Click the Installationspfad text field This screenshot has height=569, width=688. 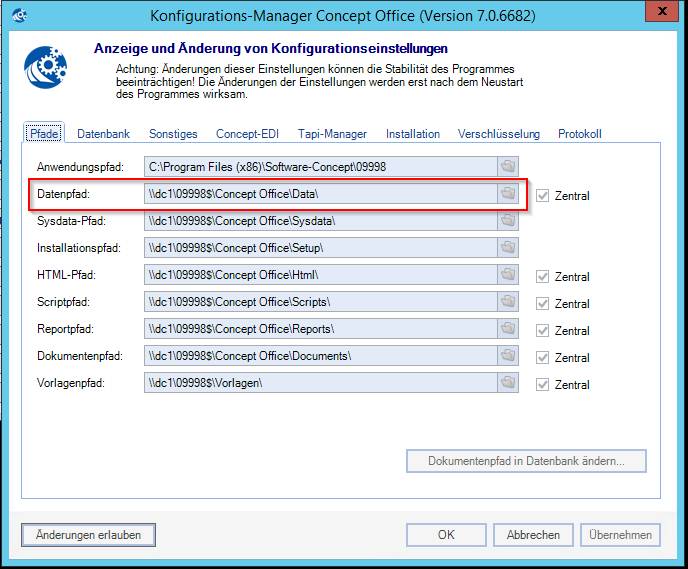coord(321,247)
